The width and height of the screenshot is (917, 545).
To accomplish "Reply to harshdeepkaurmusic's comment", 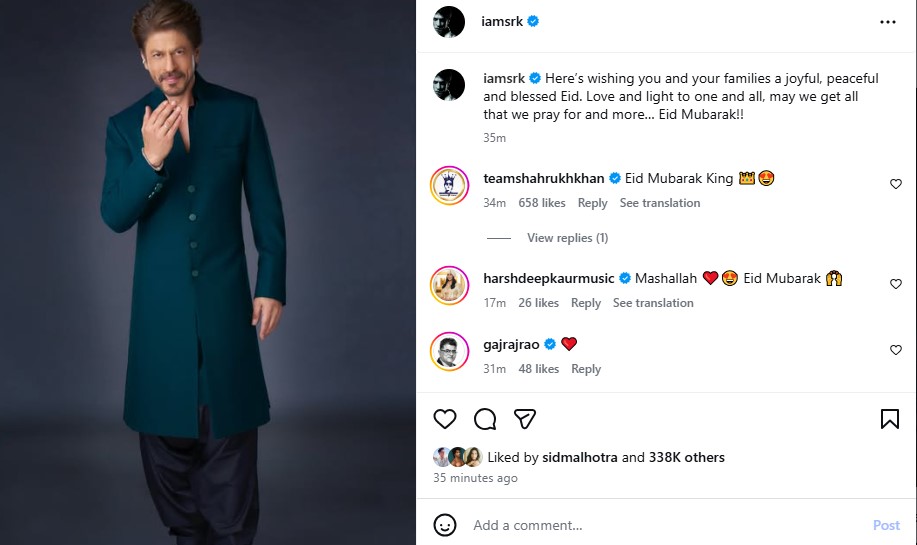I will tap(586, 303).
